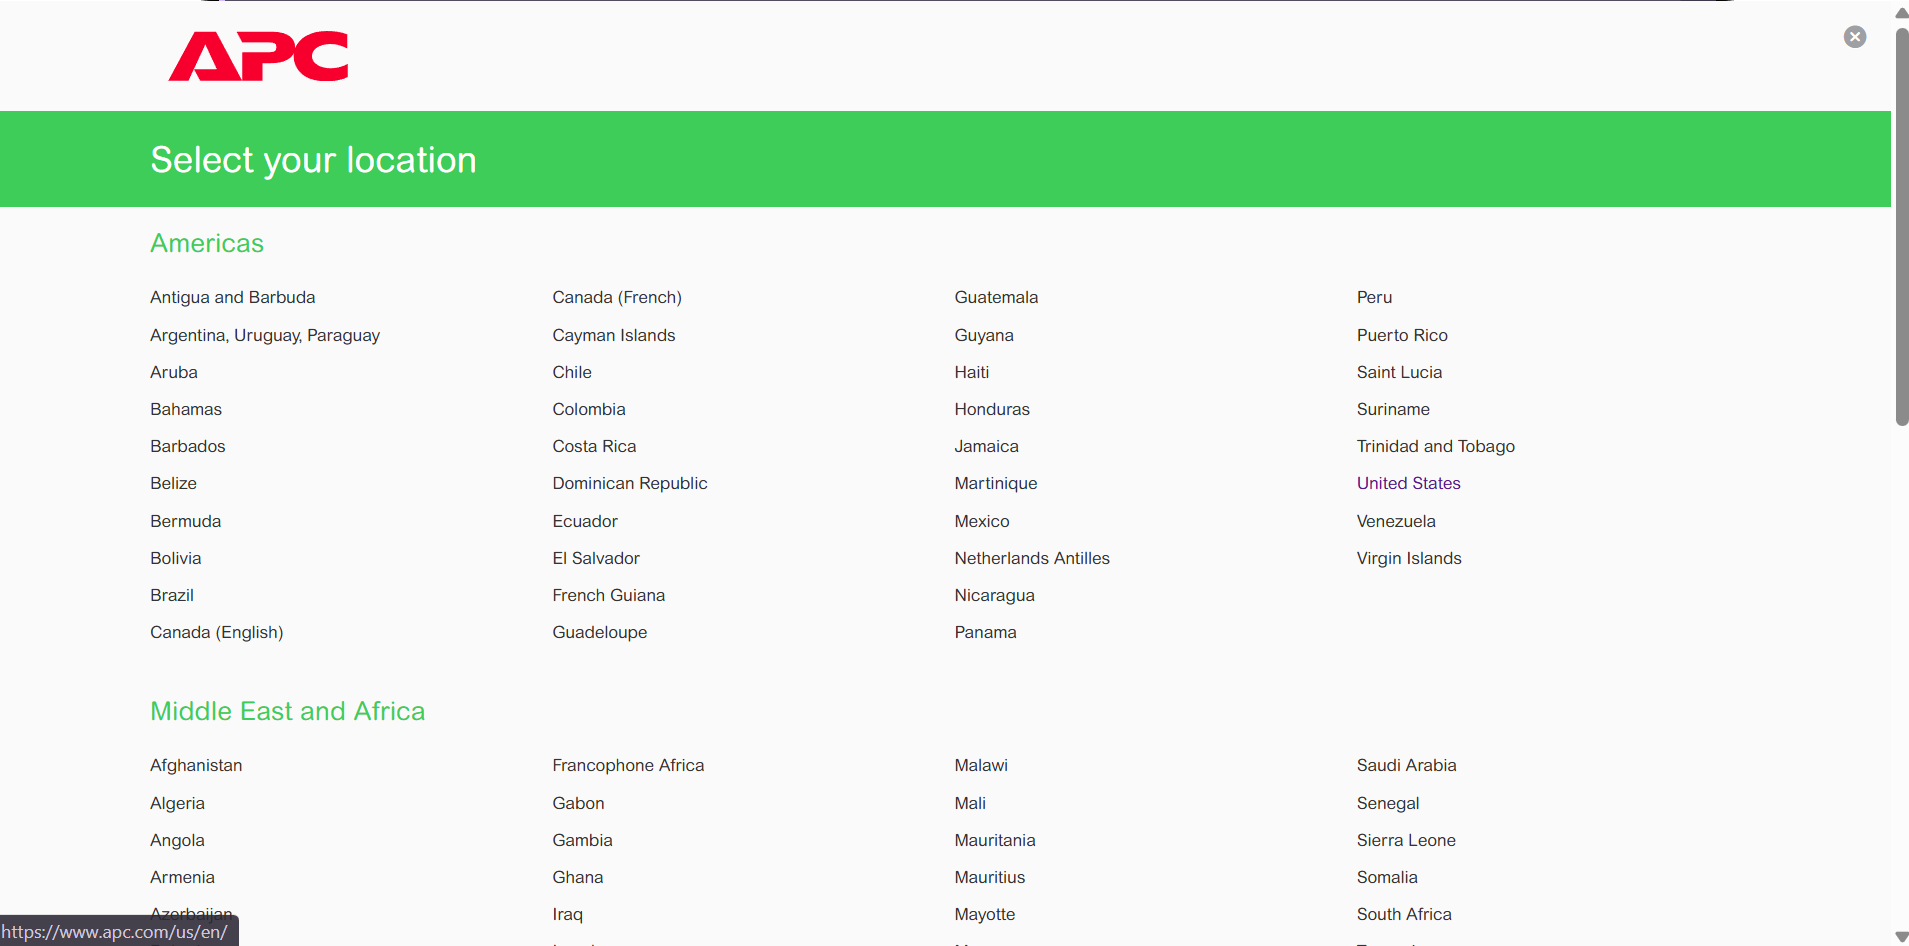Select Canada (French)
The width and height of the screenshot is (1909, 946).
click(x=617, y=297)
